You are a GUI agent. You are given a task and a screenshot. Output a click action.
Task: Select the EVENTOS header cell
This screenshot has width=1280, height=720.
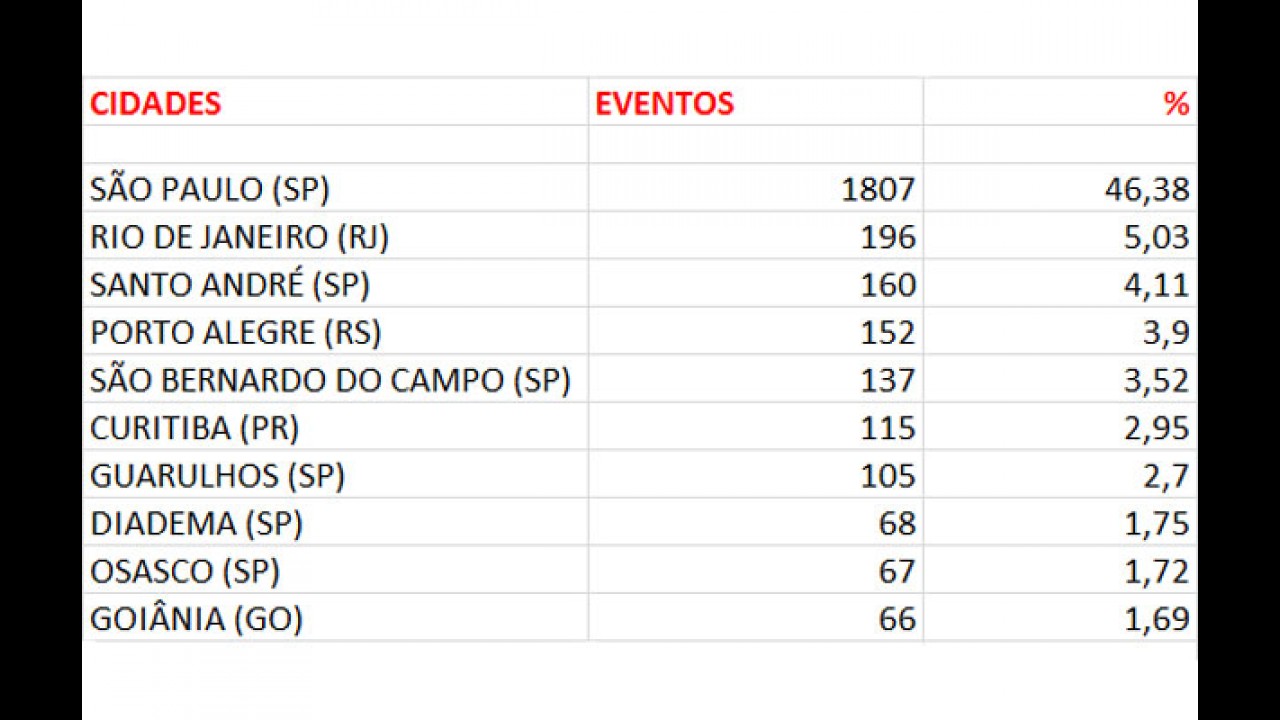tap(756, 102)
